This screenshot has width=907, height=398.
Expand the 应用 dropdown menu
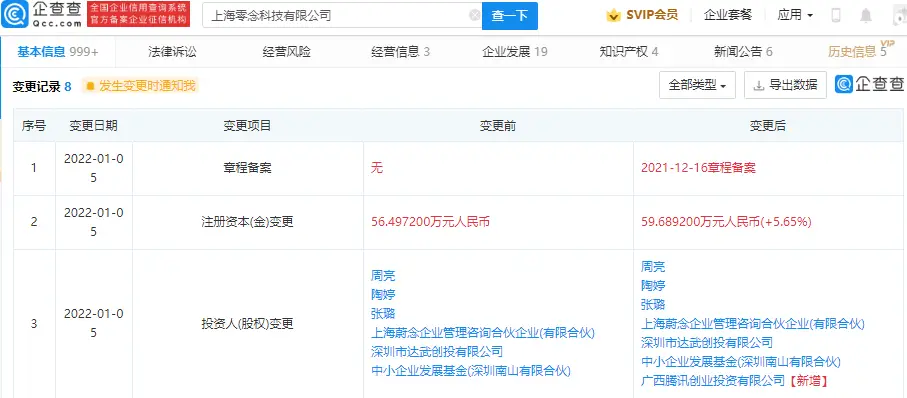pyautogui.click(x=795, y=15)
